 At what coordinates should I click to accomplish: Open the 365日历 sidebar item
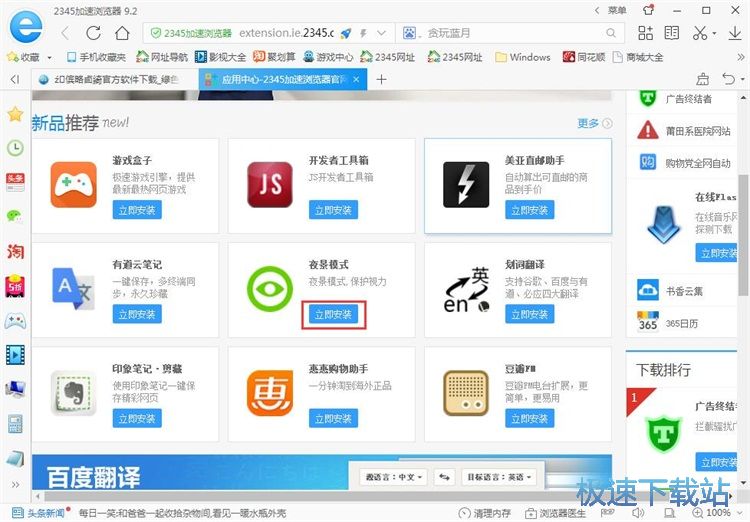[x=681, y=323]
